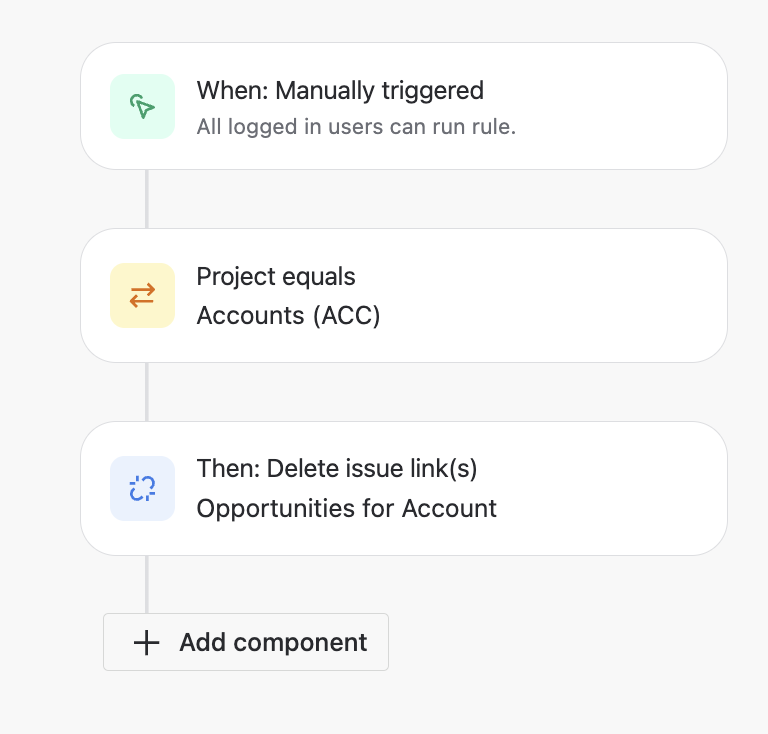Click the 'Add component' button label

pos(273,642)
